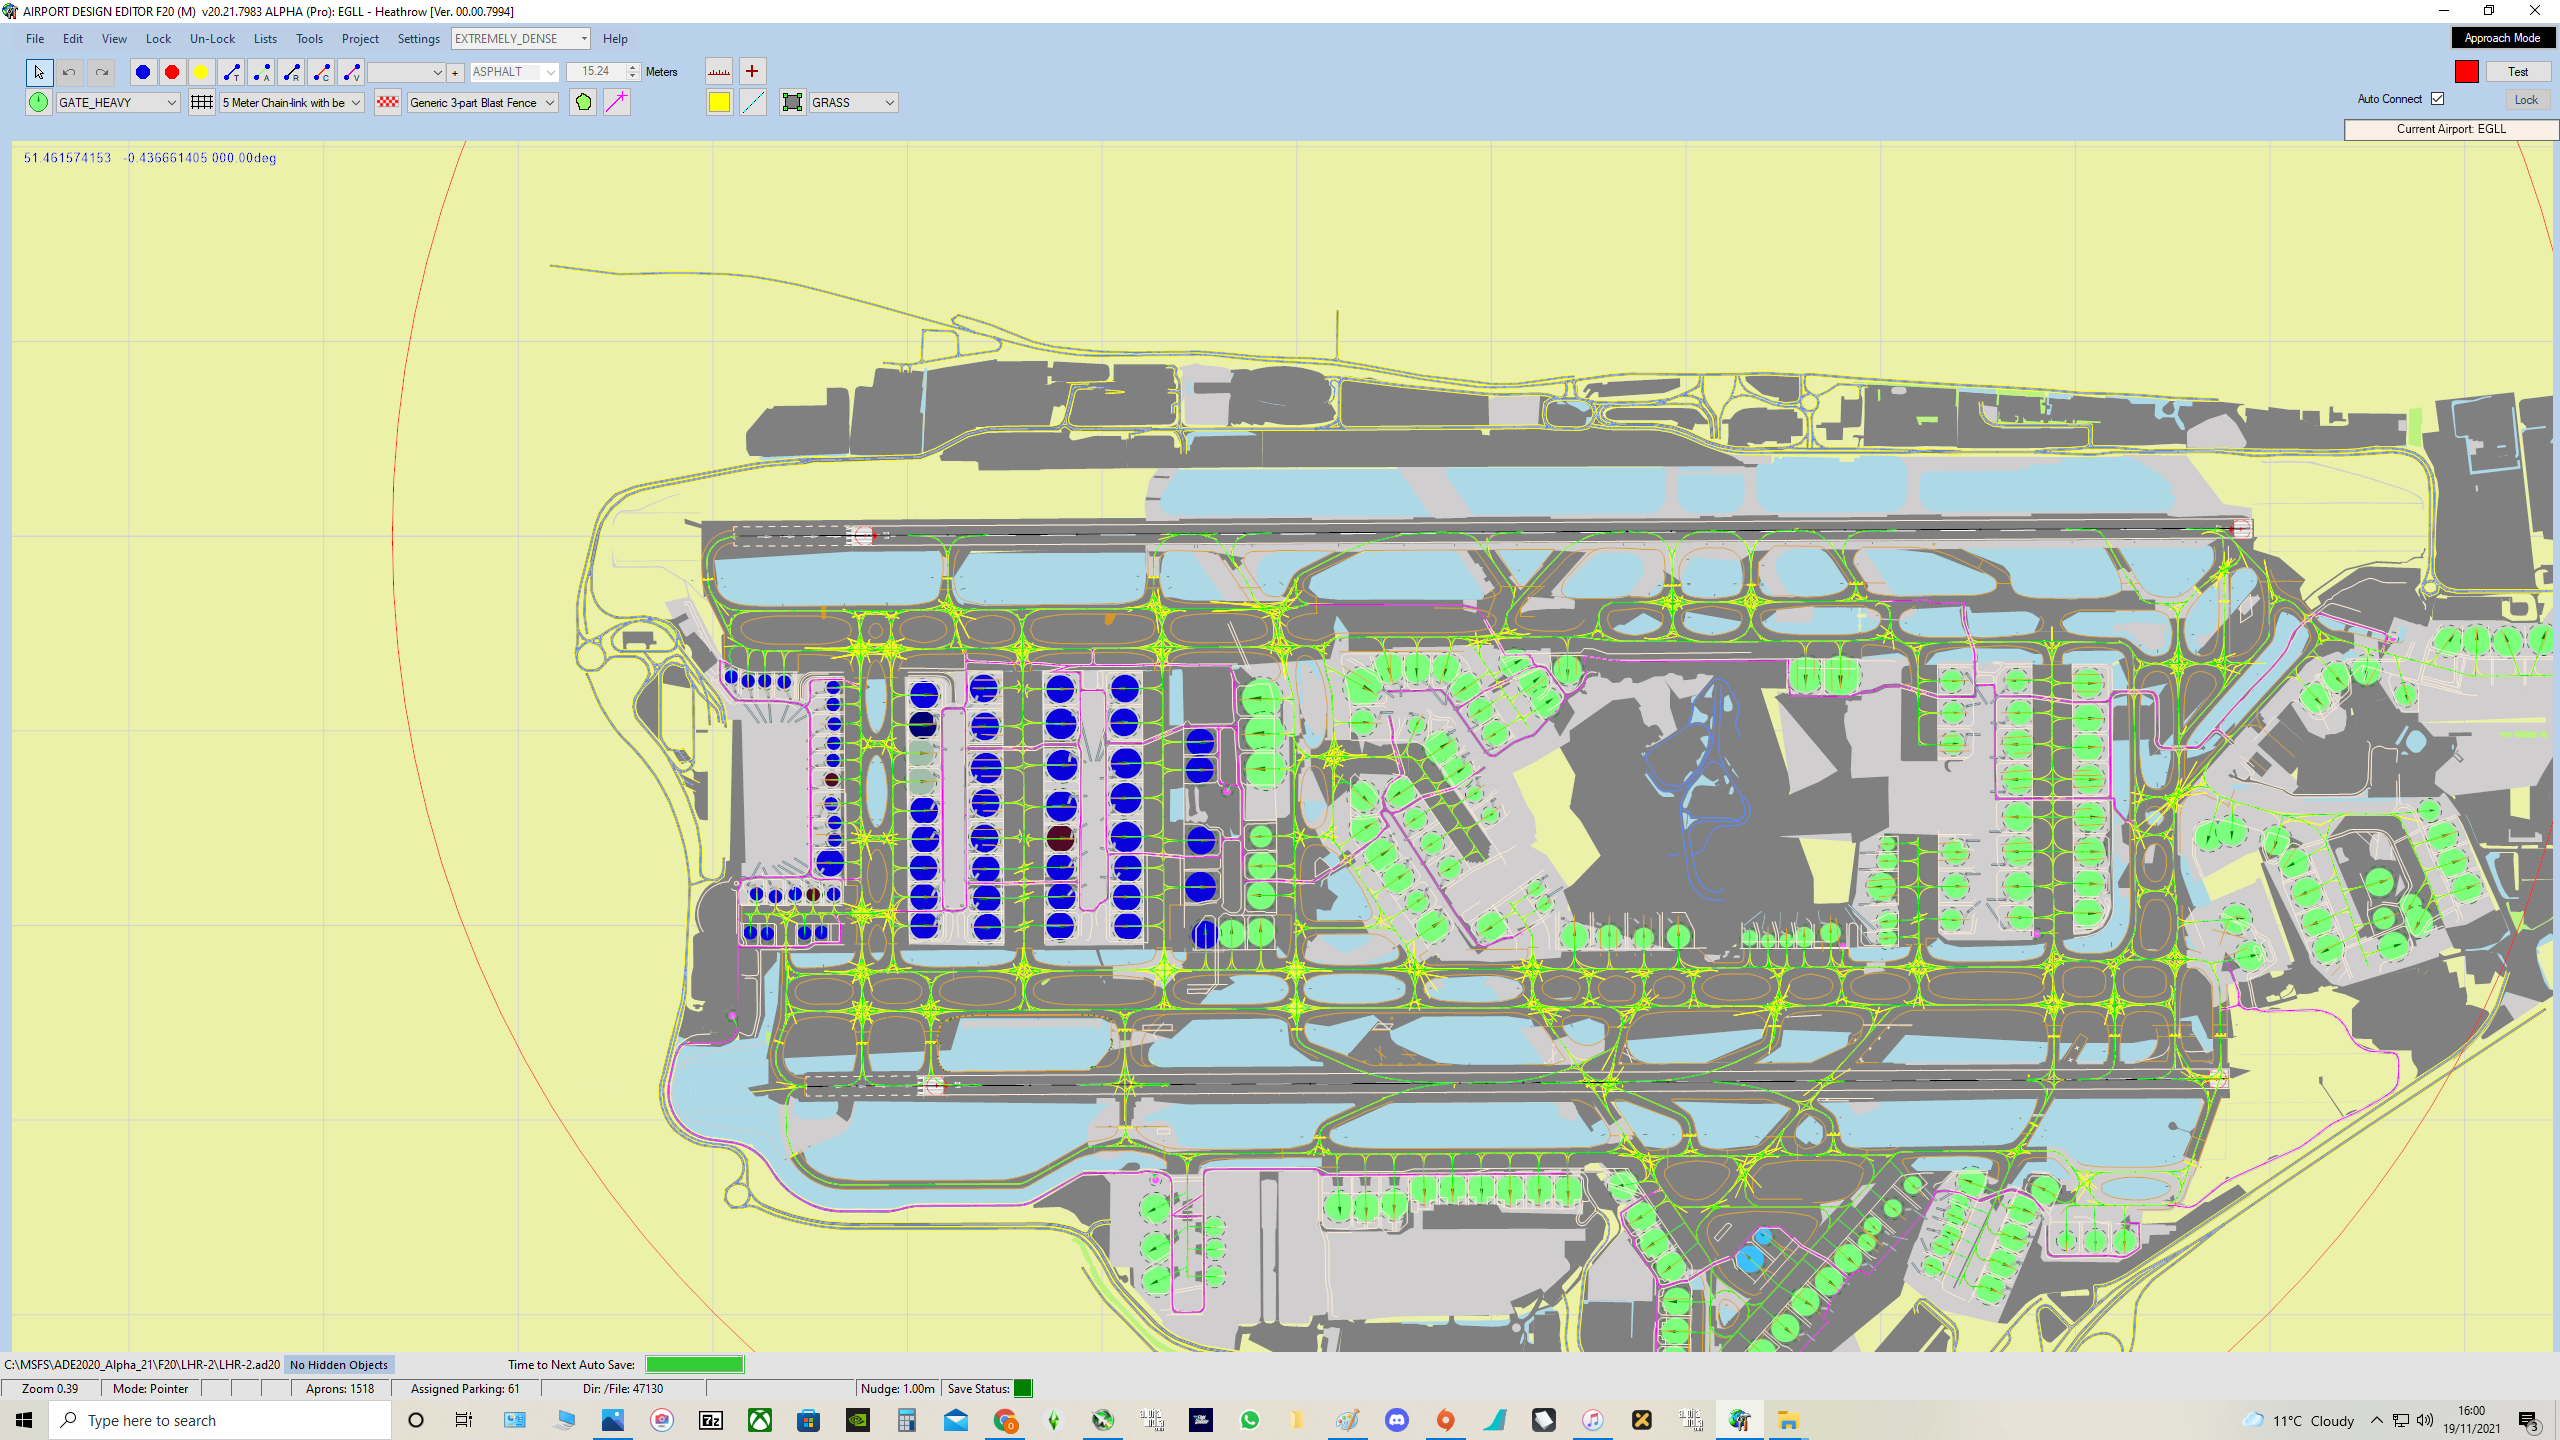Open the Tools menu
The height and width of the screenshot is (1440, 2560).
point(309,39)
